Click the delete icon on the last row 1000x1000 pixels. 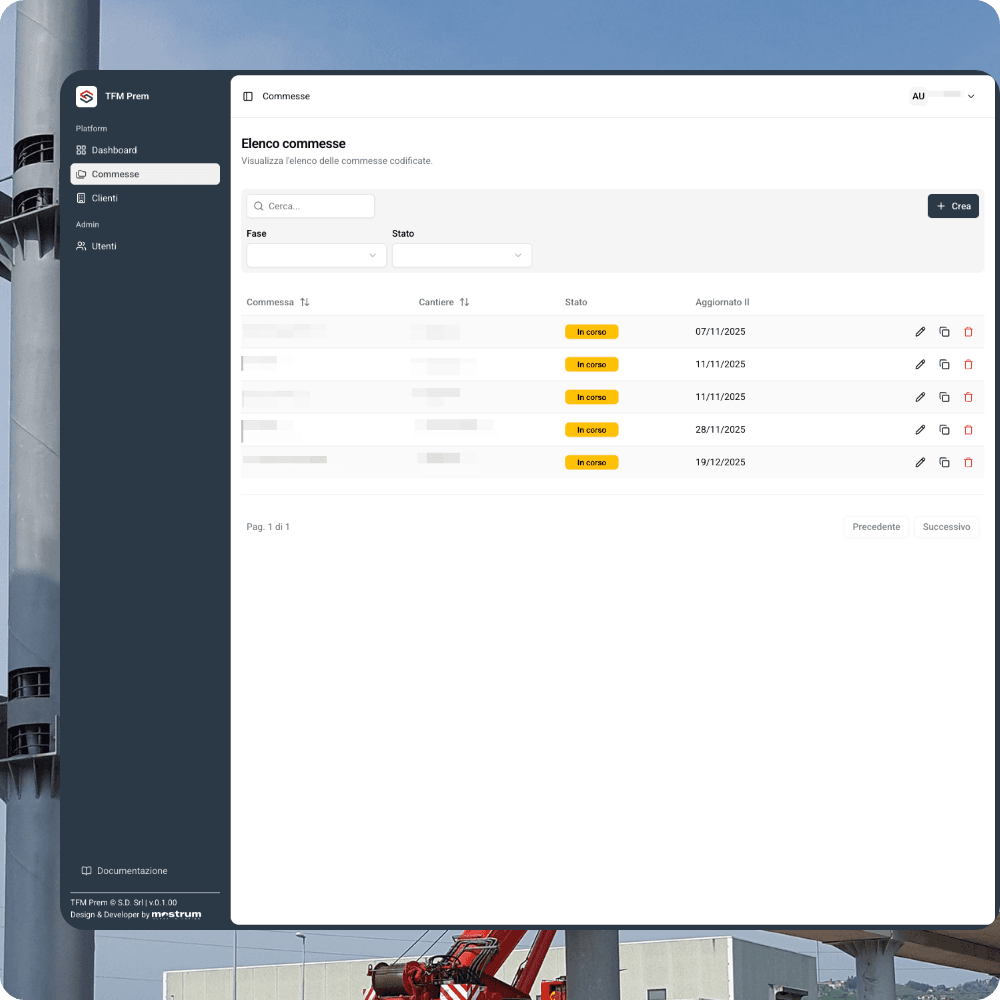click(968, 462)
